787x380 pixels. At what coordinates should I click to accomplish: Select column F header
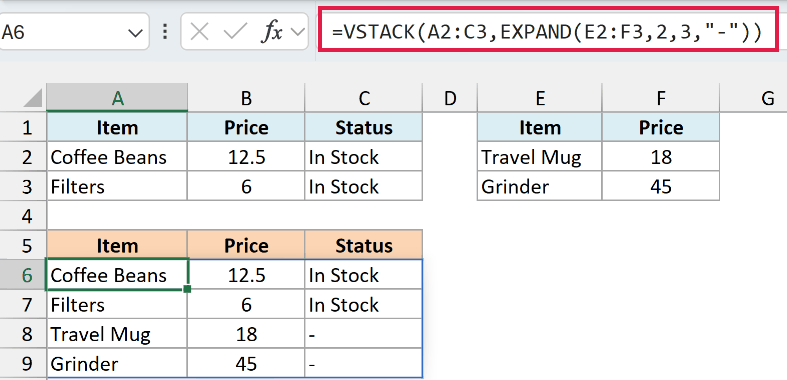661,98
